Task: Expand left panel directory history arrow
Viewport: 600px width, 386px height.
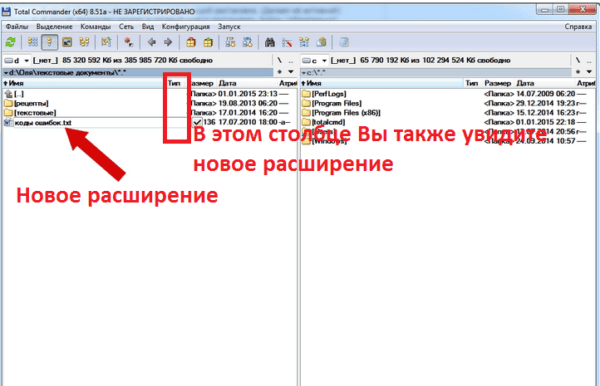Action: [291, 72]
